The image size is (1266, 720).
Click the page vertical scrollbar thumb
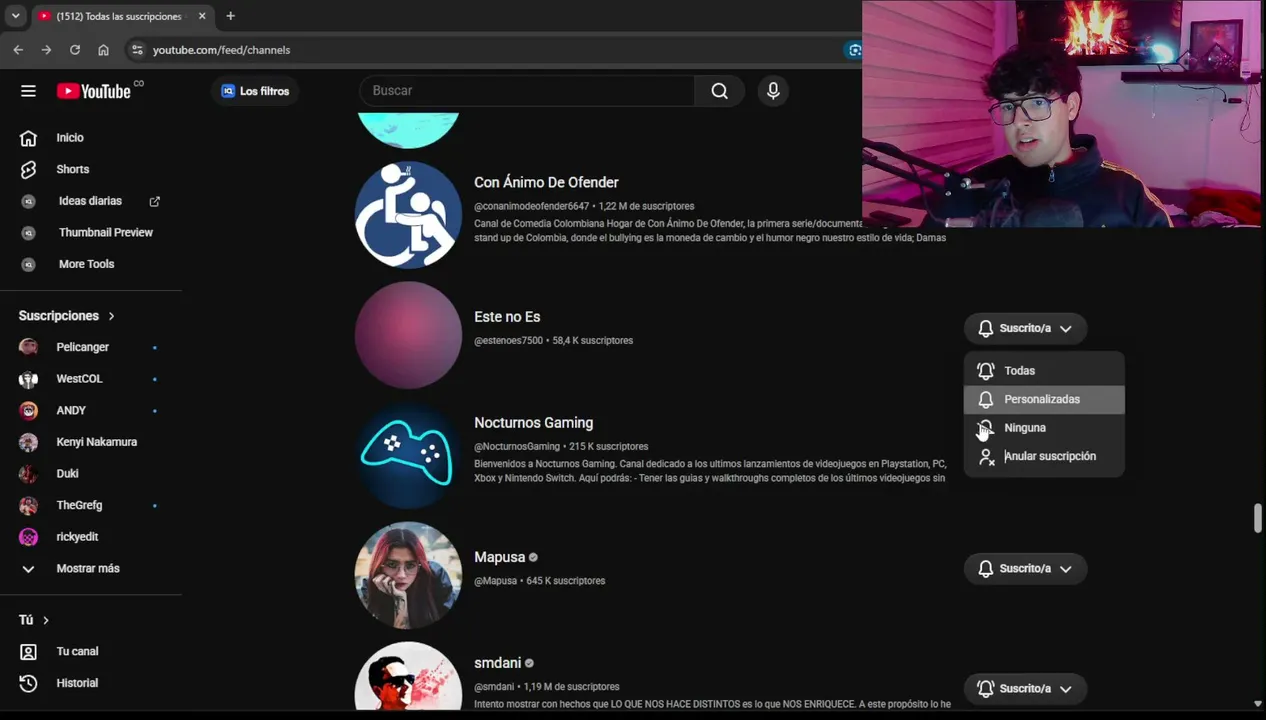point(1258,519)
